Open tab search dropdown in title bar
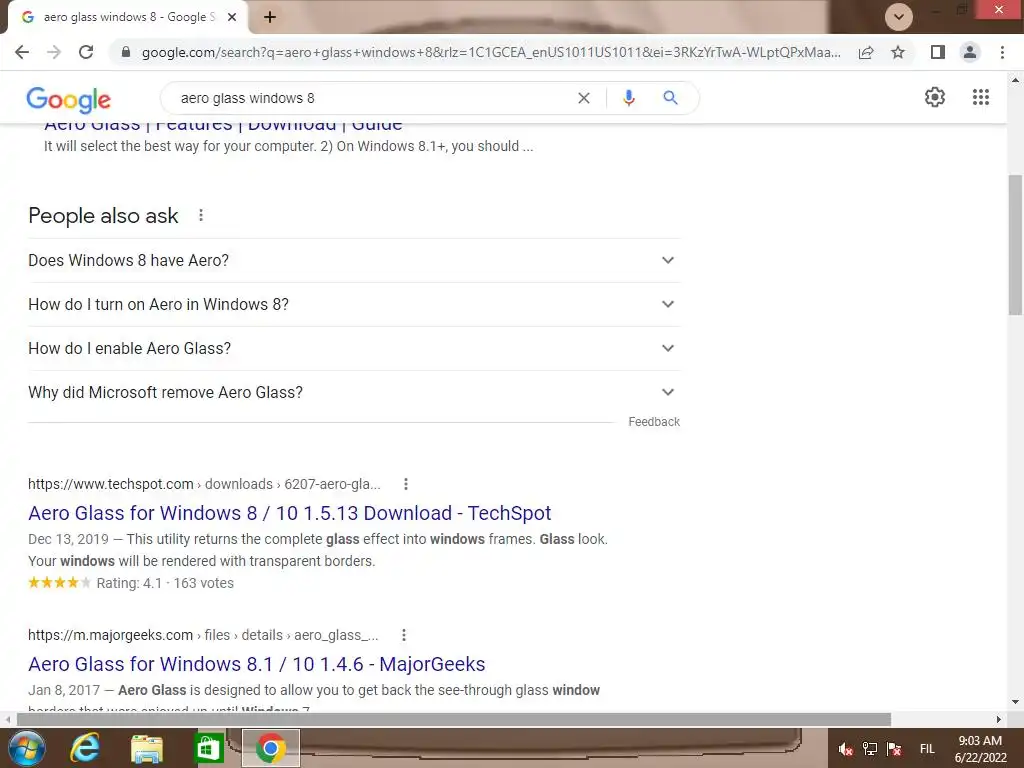 [899, 17]
